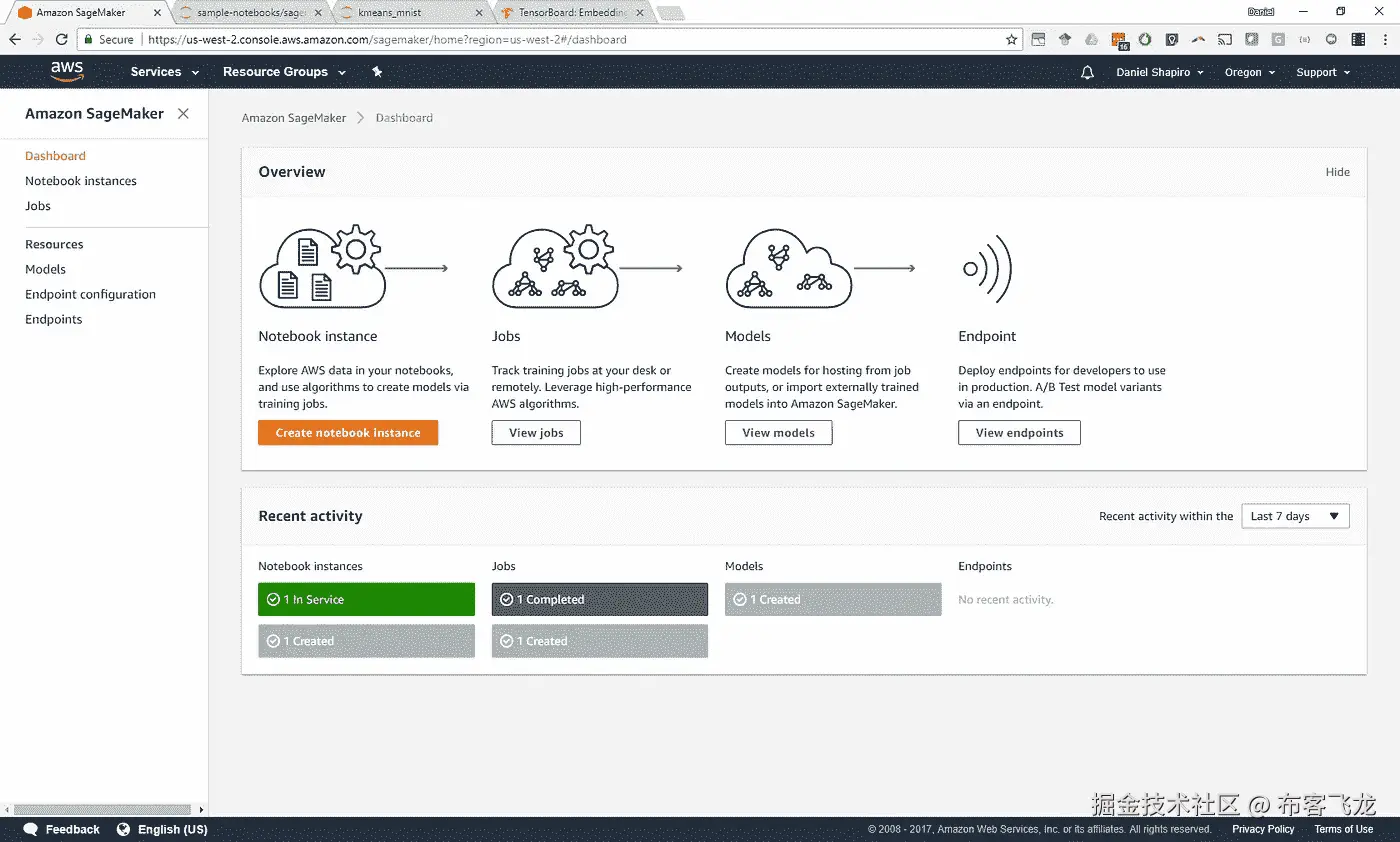Click the Amazon SageMaker breadcrumb link
Image resolution: width=1400 pixels, height=842 pixels.
pyautogui.click(x=294, y=118)
